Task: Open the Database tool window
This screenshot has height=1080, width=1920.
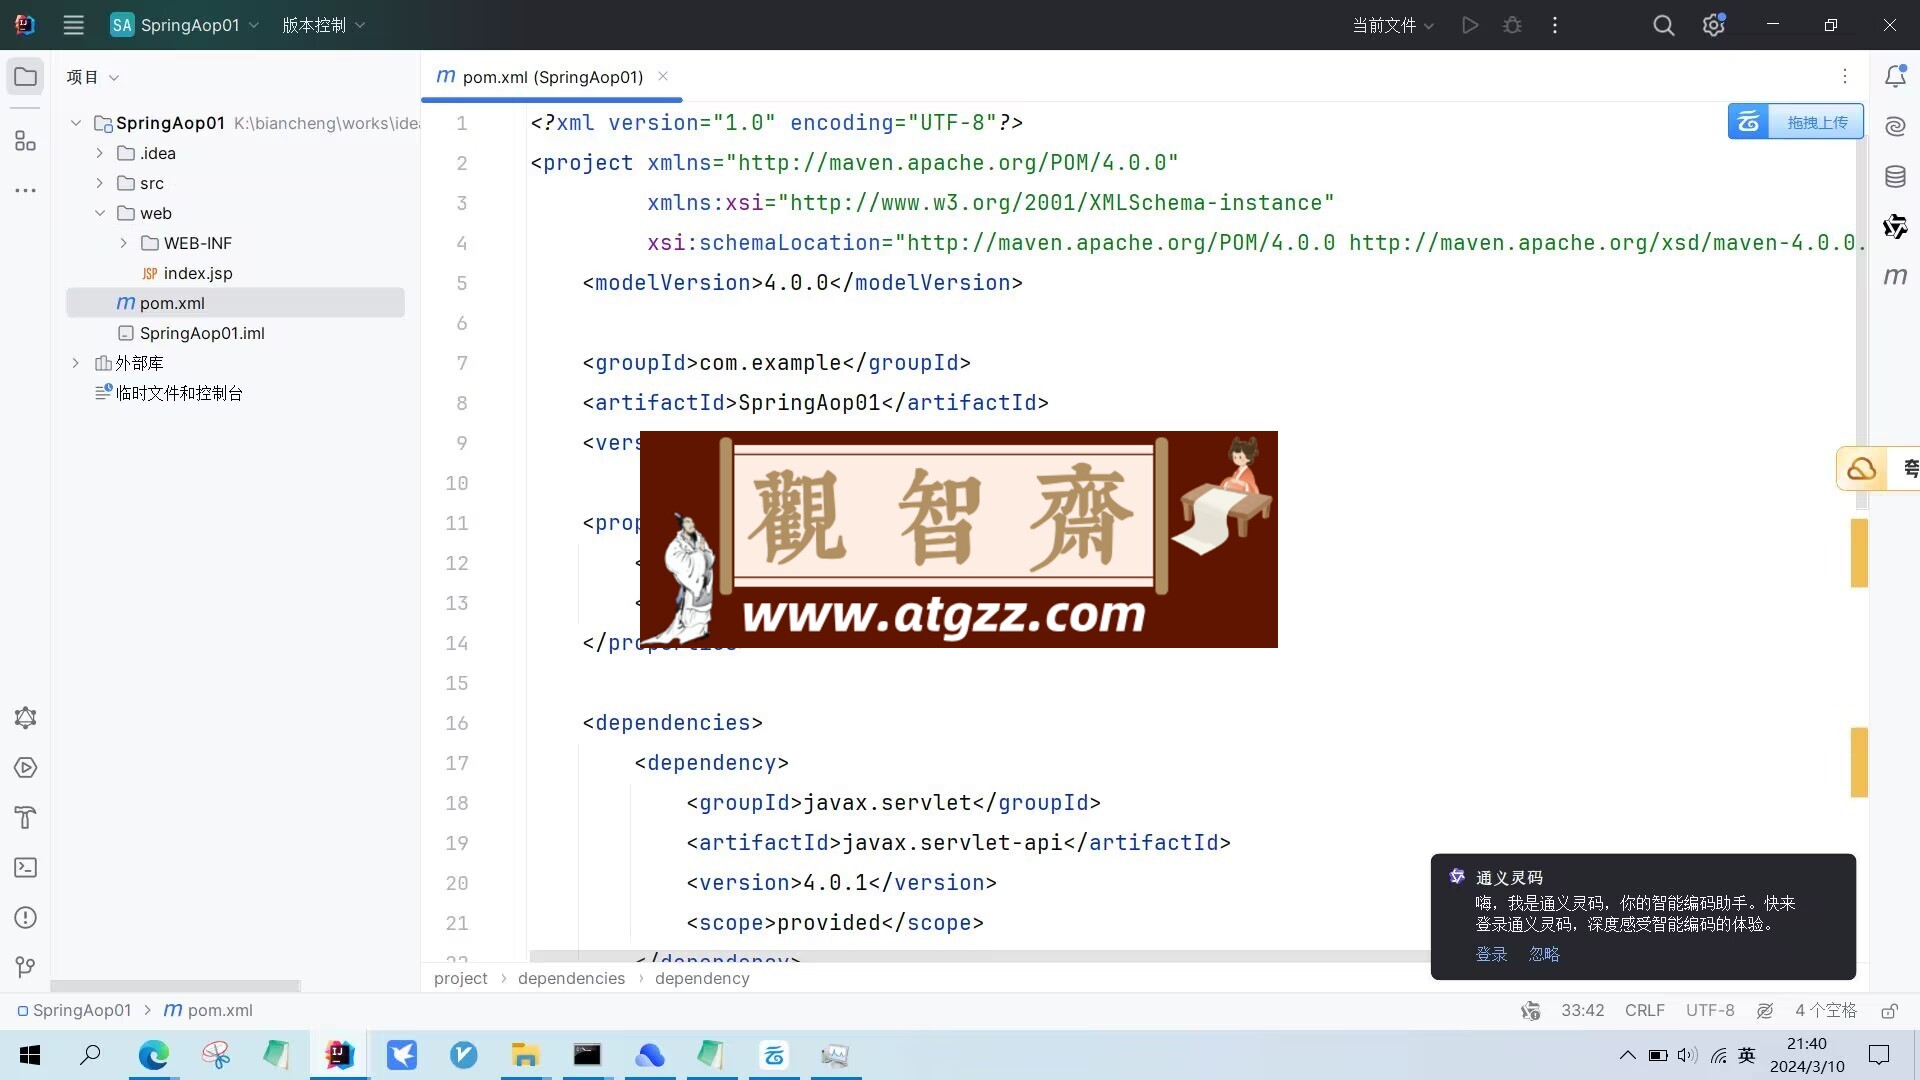Action: point(1895,177)
